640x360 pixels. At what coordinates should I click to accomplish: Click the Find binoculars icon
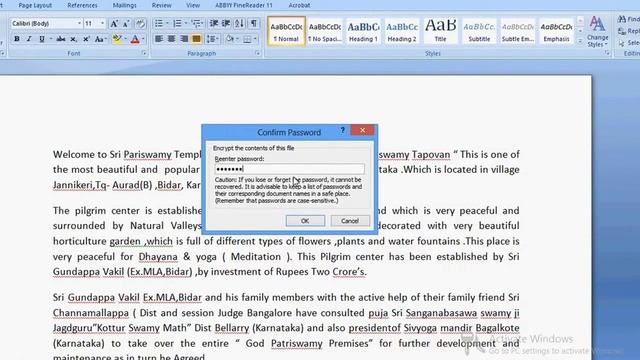click(x=622, y=19)
